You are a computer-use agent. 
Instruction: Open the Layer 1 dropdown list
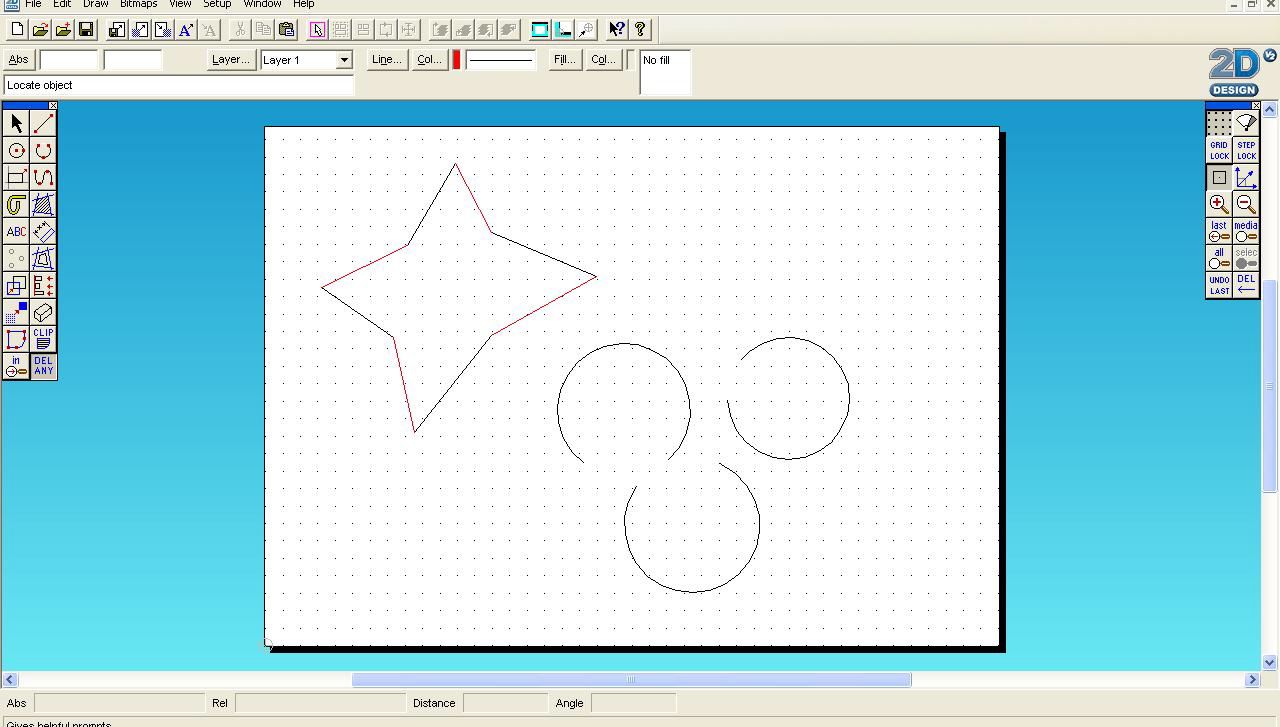click(x=343, y=60)
